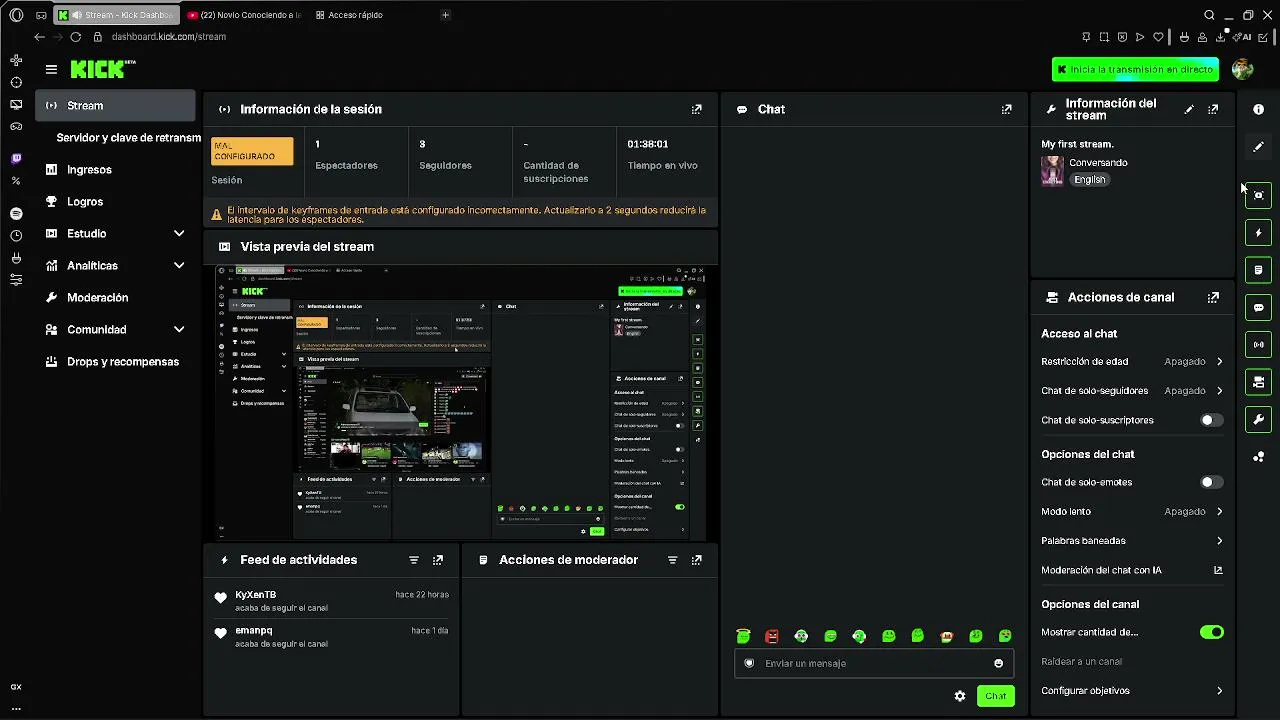
Task: Click Inicia la transmisión en directo button
Action: tap(1136, 69)
